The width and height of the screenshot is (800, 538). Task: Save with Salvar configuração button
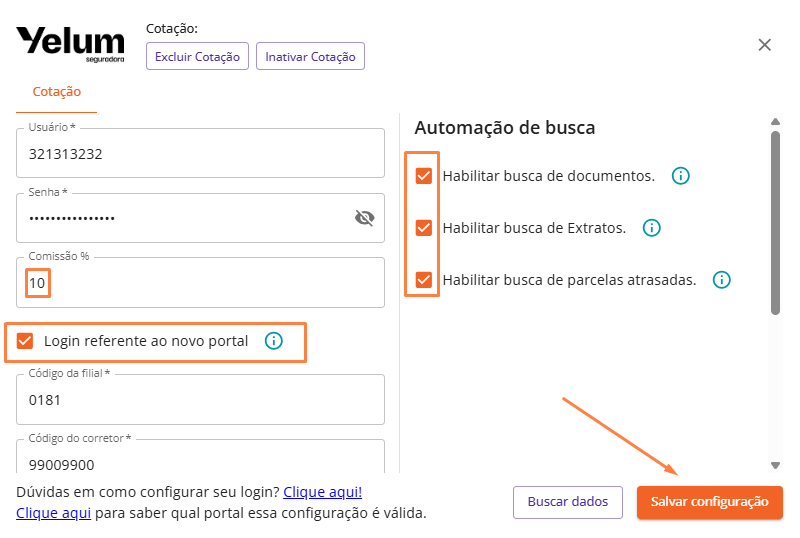(x=709, y=502)
